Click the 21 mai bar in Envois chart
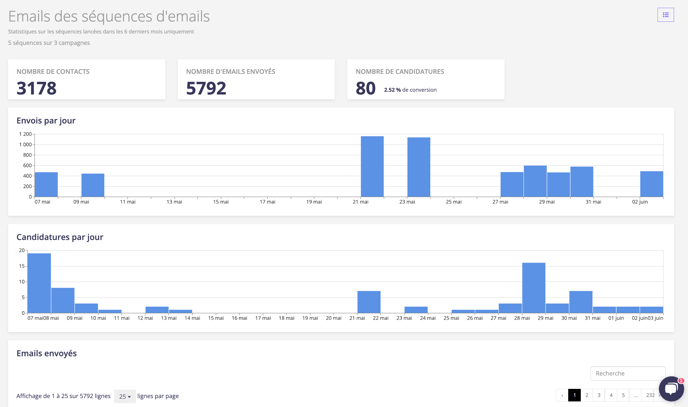 (372, 167)
